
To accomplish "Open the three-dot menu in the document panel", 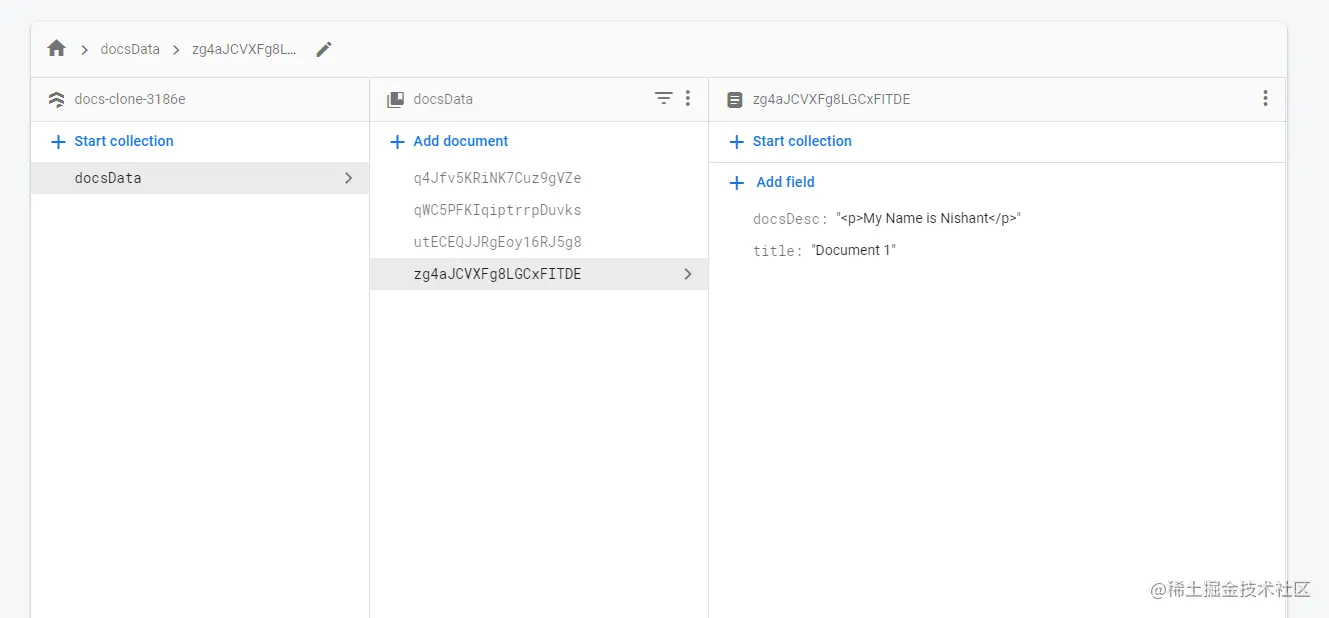I will point(1265,98).
